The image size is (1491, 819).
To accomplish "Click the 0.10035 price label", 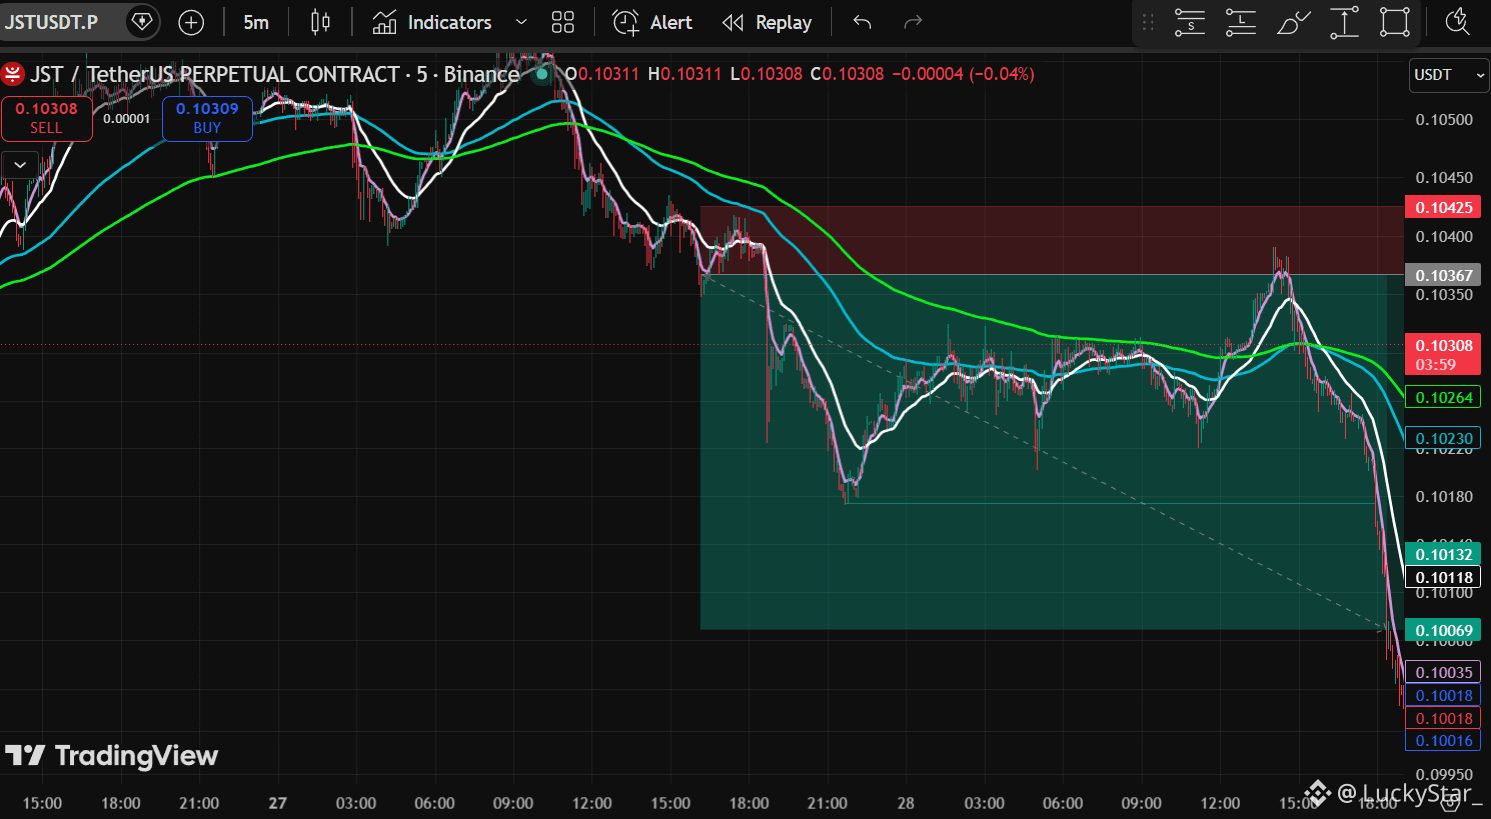I will 1443,673.
